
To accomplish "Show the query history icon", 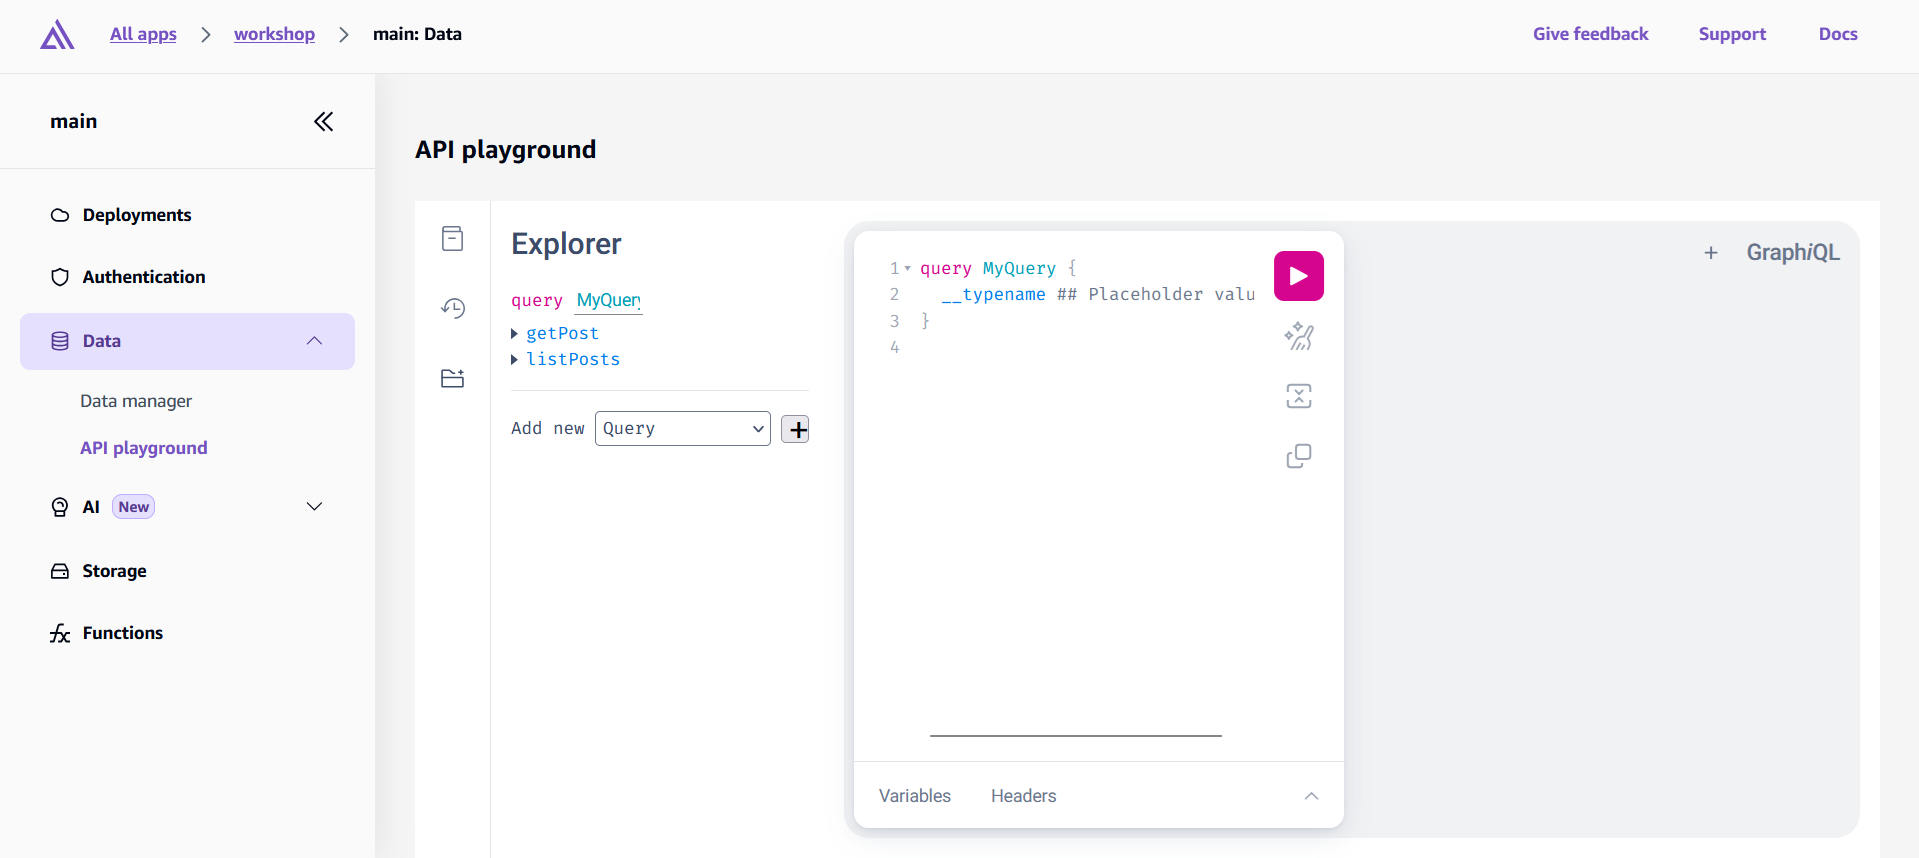I will [x=453, y=308].
